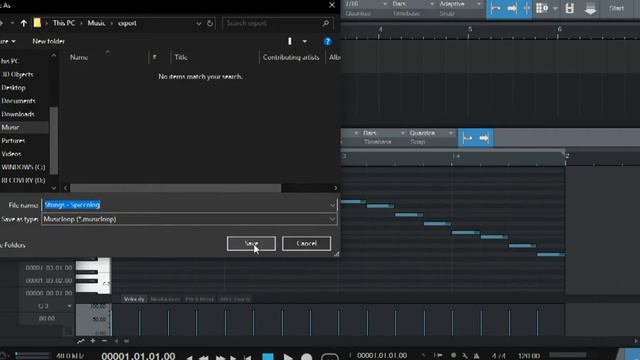This screenshot has height=360, width=640.
Task: Toggle the Autoscroll button in the top toolbar
Action: tap(496, 8)
